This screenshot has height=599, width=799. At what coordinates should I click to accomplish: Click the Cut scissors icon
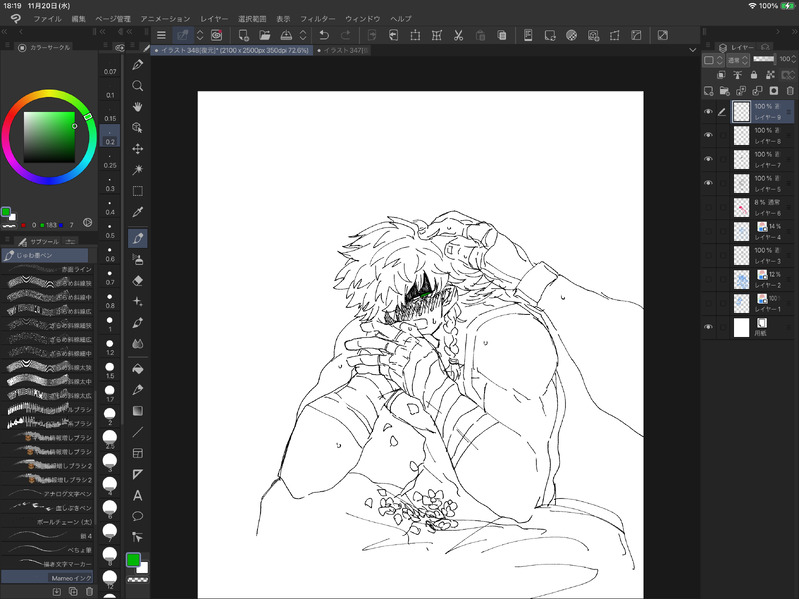458,35
